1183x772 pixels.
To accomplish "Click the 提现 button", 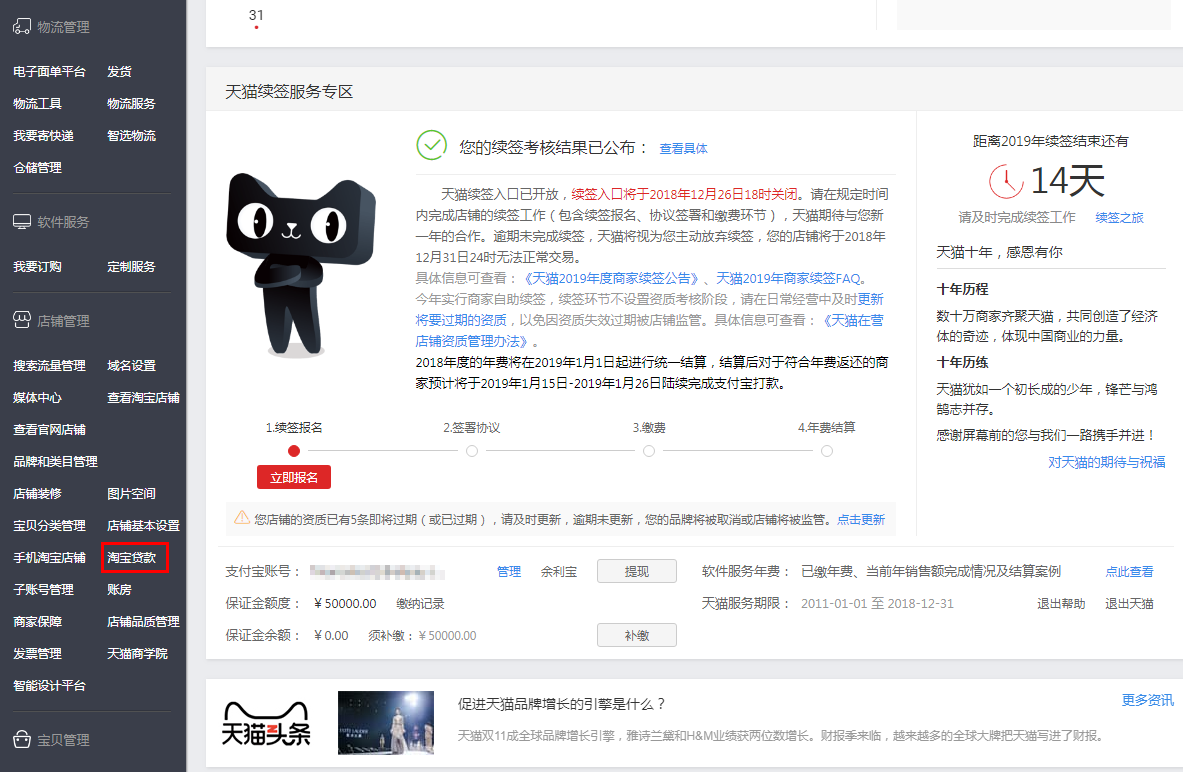I will (x=637, y=571).
